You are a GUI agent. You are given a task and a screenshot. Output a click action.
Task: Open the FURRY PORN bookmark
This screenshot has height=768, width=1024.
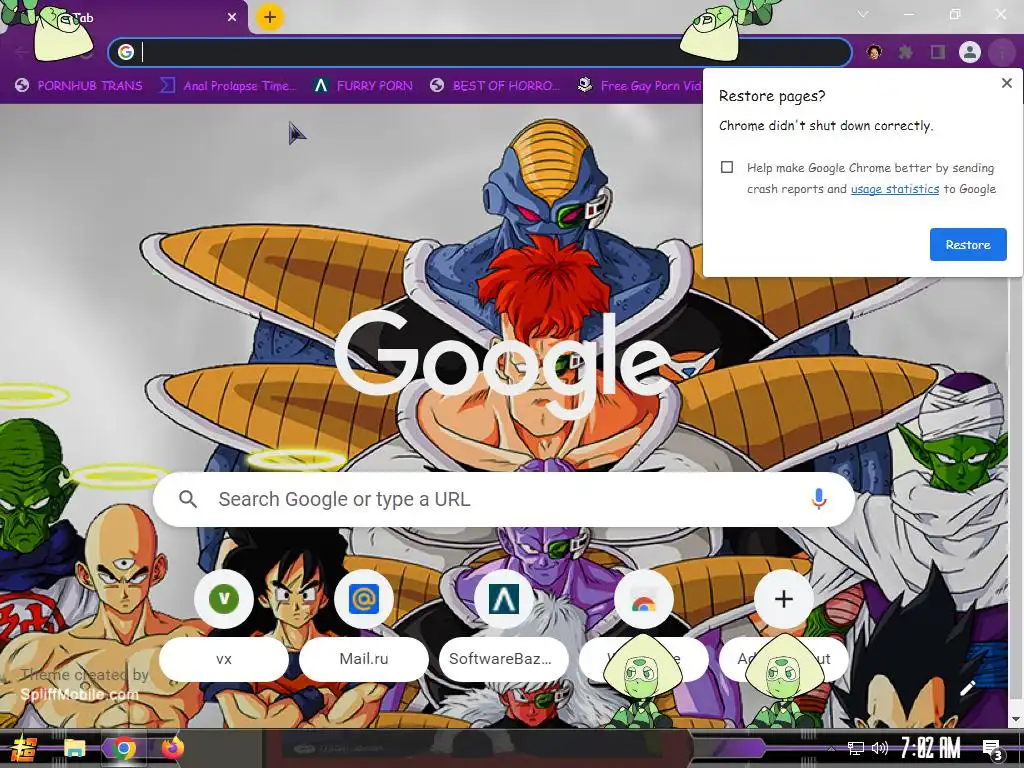coord(363,86)
